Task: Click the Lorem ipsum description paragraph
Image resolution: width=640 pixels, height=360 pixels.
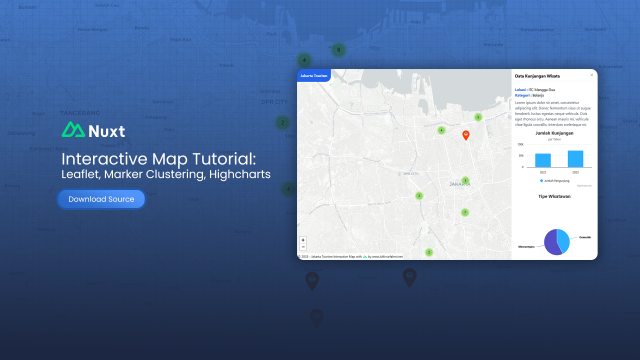Action: pos(553,113)
